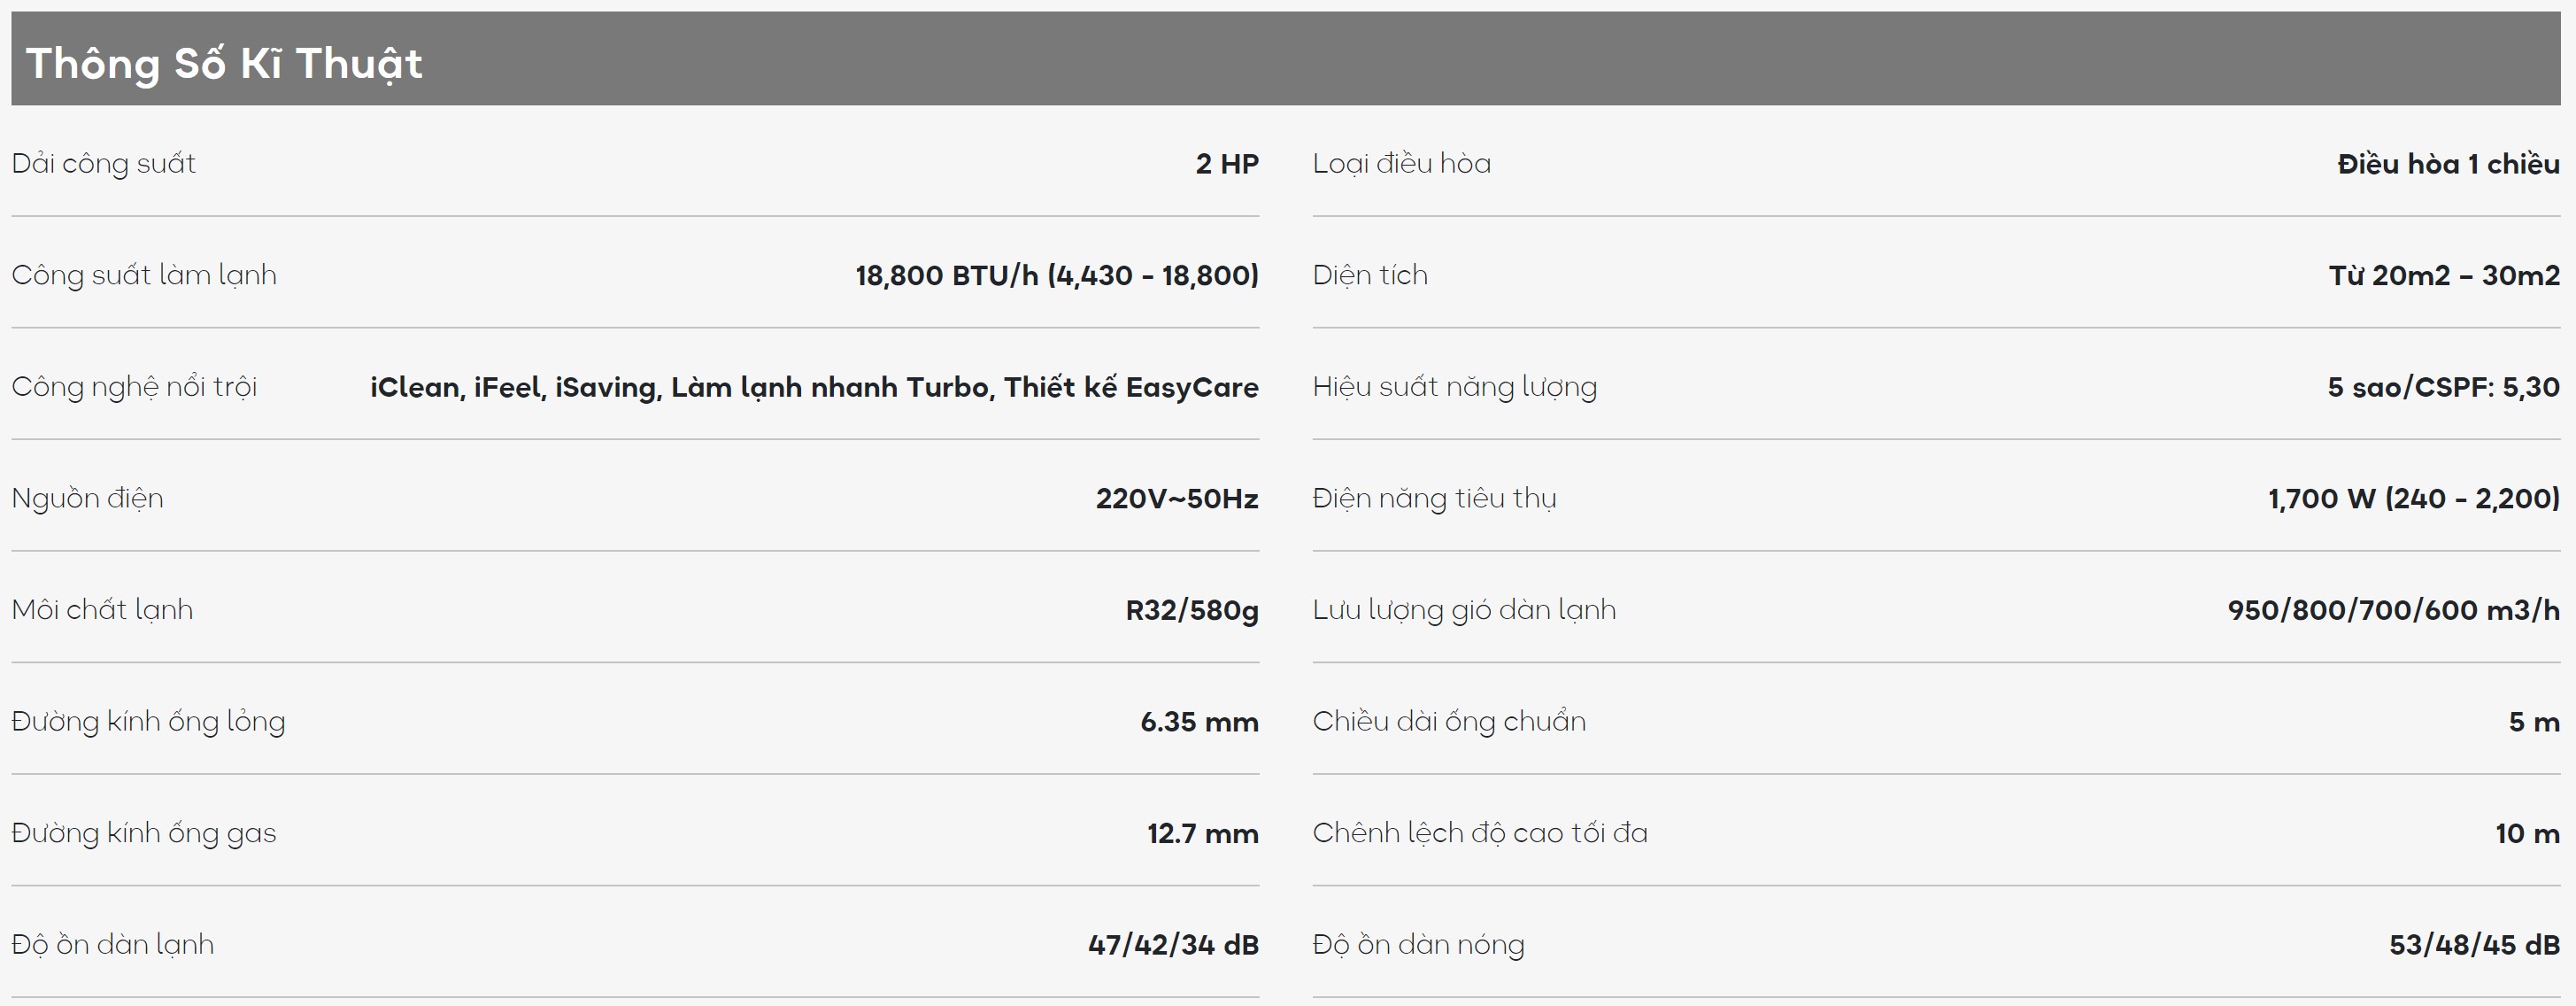Click the 5 sao/CSPF: 5,30 rating
Screen dimensions: 2576x1006
pos(2442,387)
